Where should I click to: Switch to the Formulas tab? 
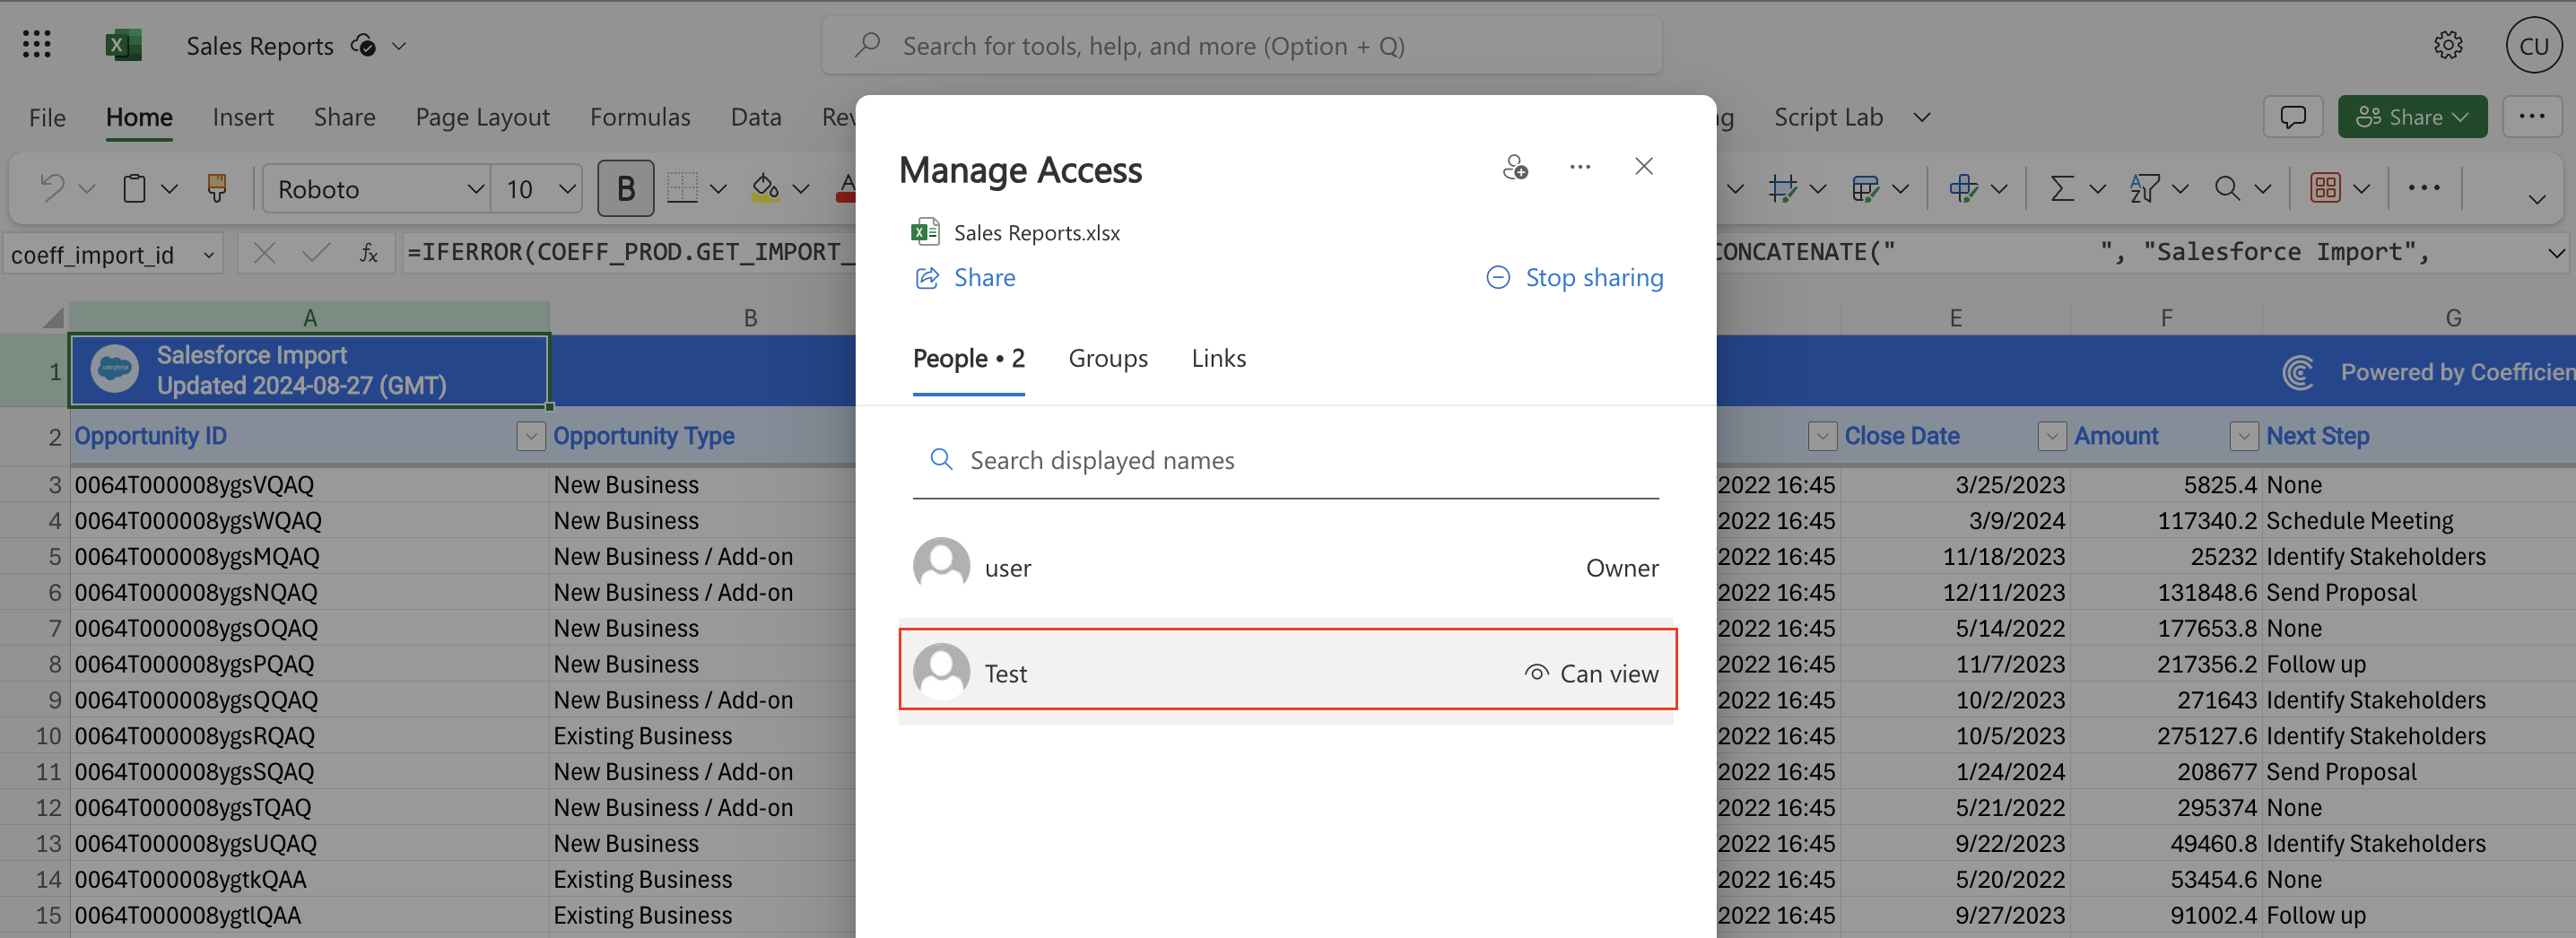[x=640, y=117]
